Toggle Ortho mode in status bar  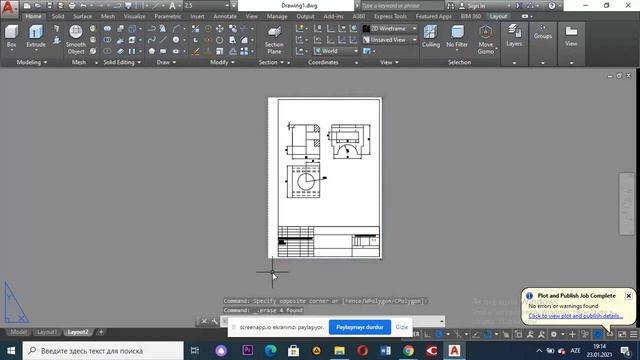coord(427,334)
